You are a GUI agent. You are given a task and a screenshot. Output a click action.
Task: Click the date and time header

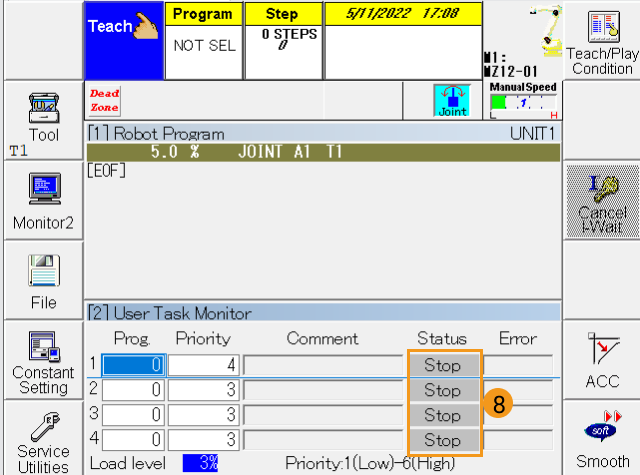tap(403, 13)
